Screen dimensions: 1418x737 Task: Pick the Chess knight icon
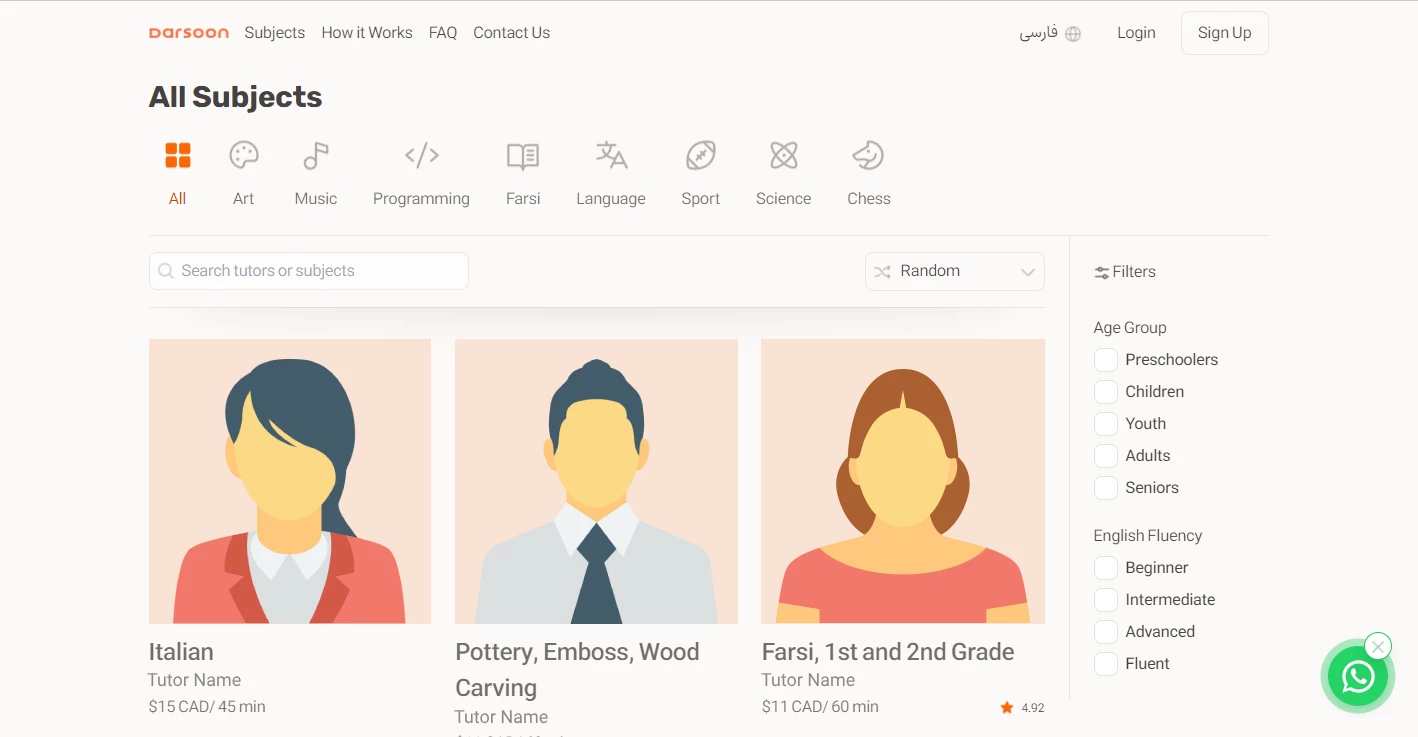click(x=868, y=155)
